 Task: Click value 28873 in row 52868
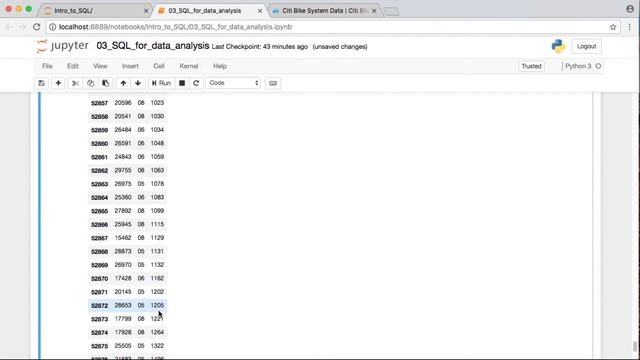point(123,251)
